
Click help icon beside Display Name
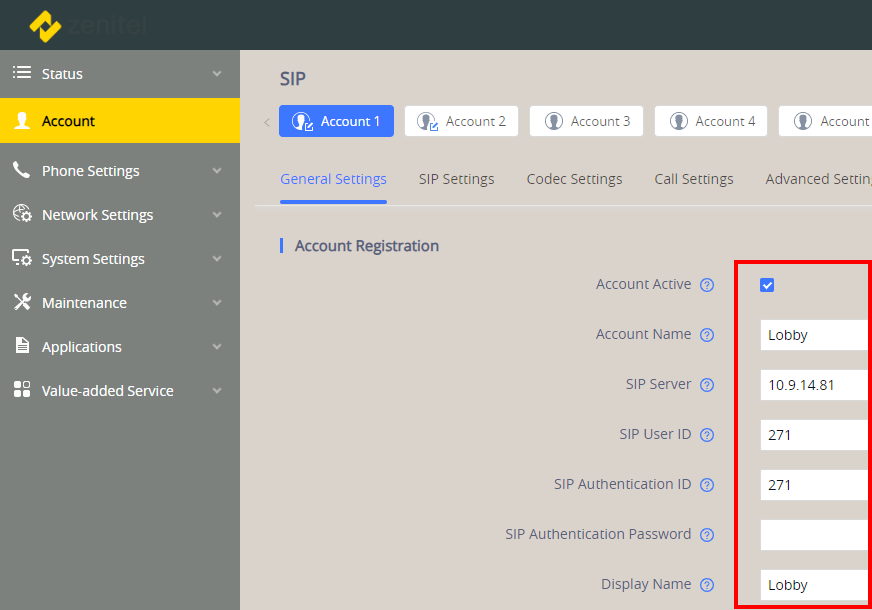coord(707,585)
